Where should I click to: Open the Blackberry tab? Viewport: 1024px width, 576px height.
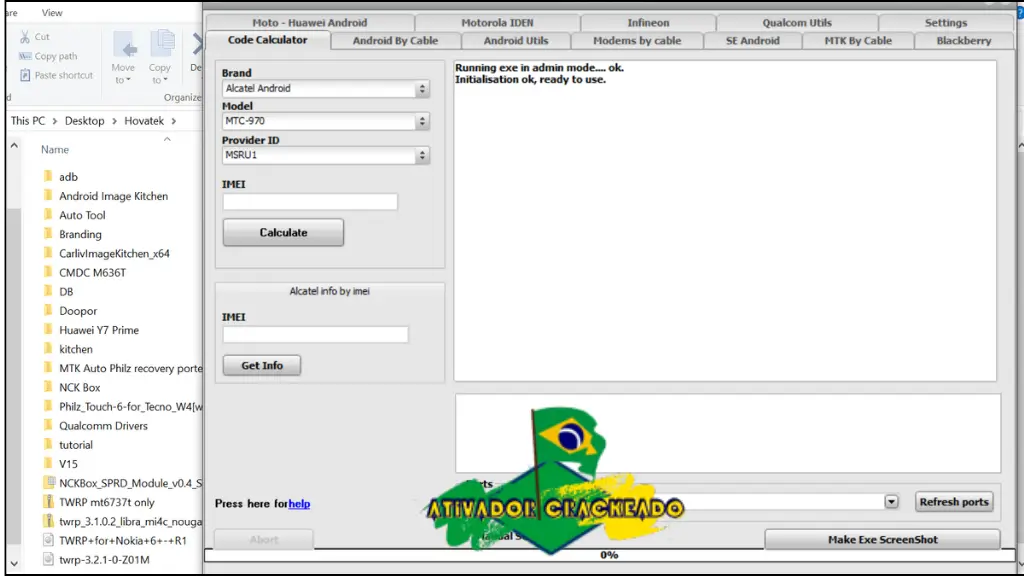click(963, 40)
